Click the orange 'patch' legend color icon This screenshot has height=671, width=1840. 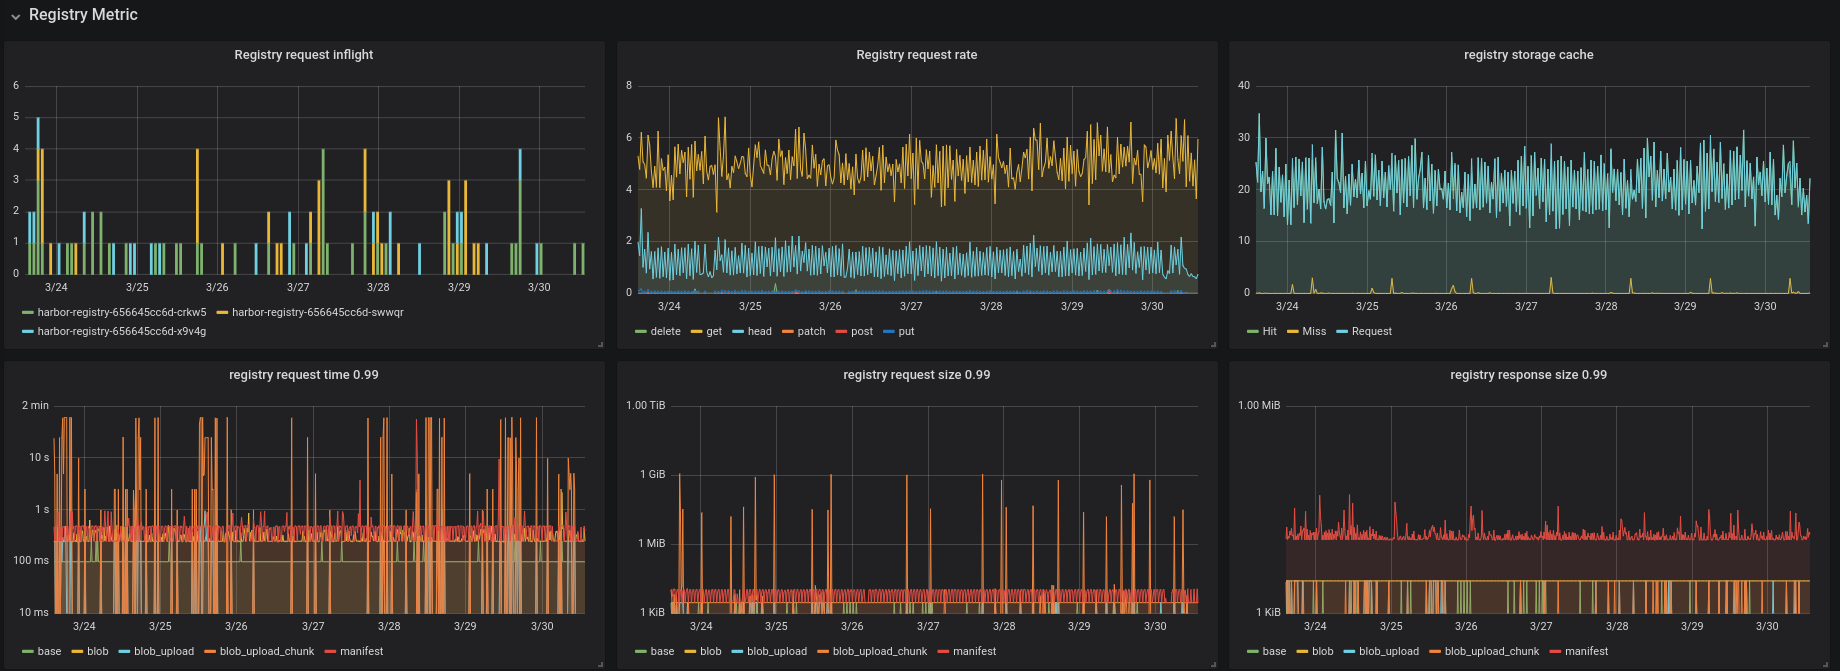click(788, 332)
